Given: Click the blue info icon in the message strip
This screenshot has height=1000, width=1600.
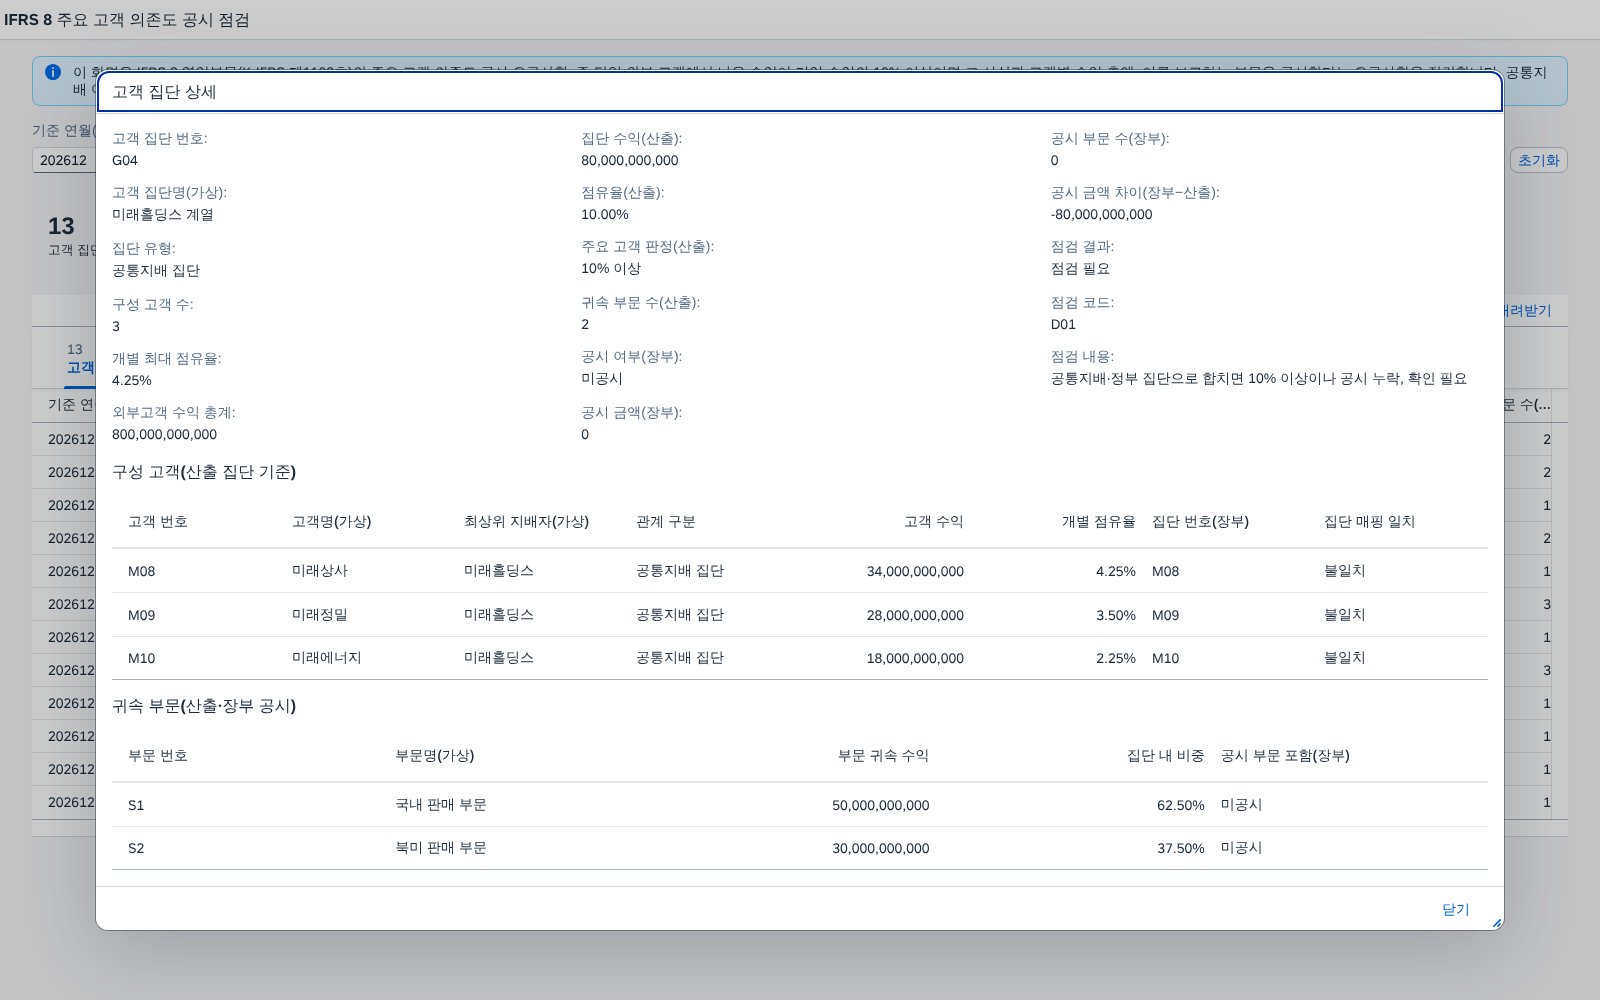Looking at the screenshot, I should (x=53, y=73).
